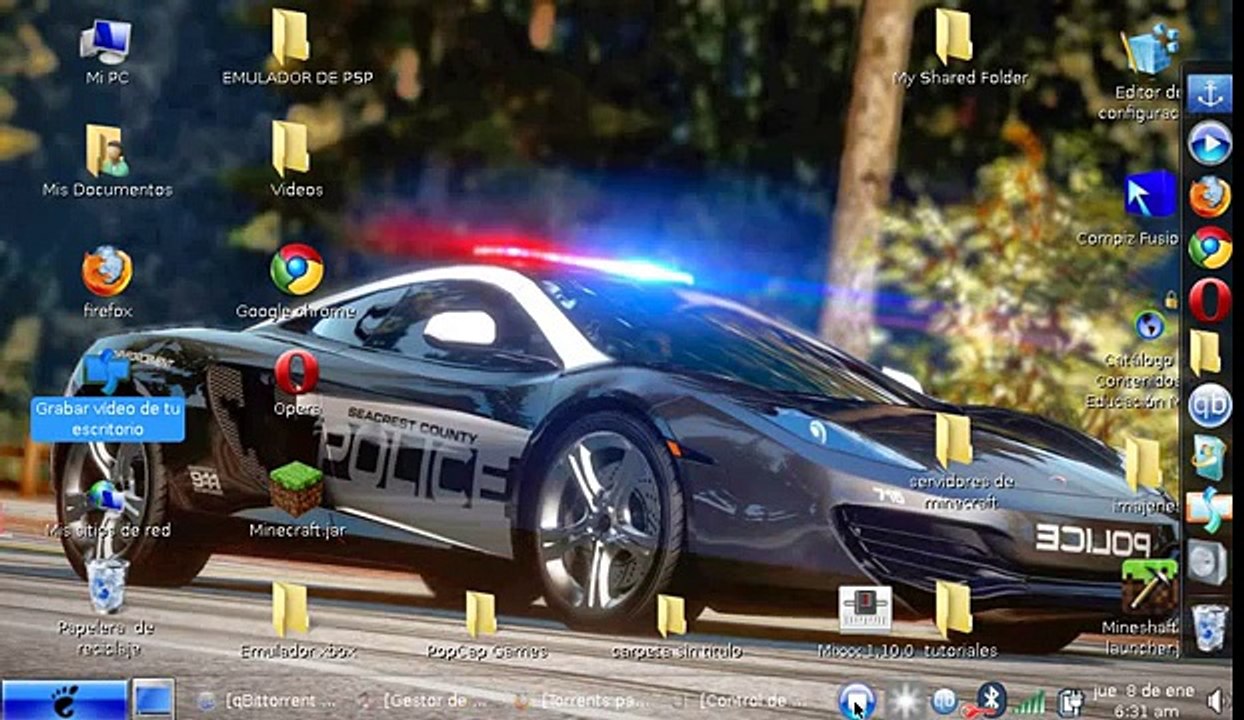Launch firefox desktop shortcut
Viewport: 1244px width, 720px height.
click(x=107, y=271)
